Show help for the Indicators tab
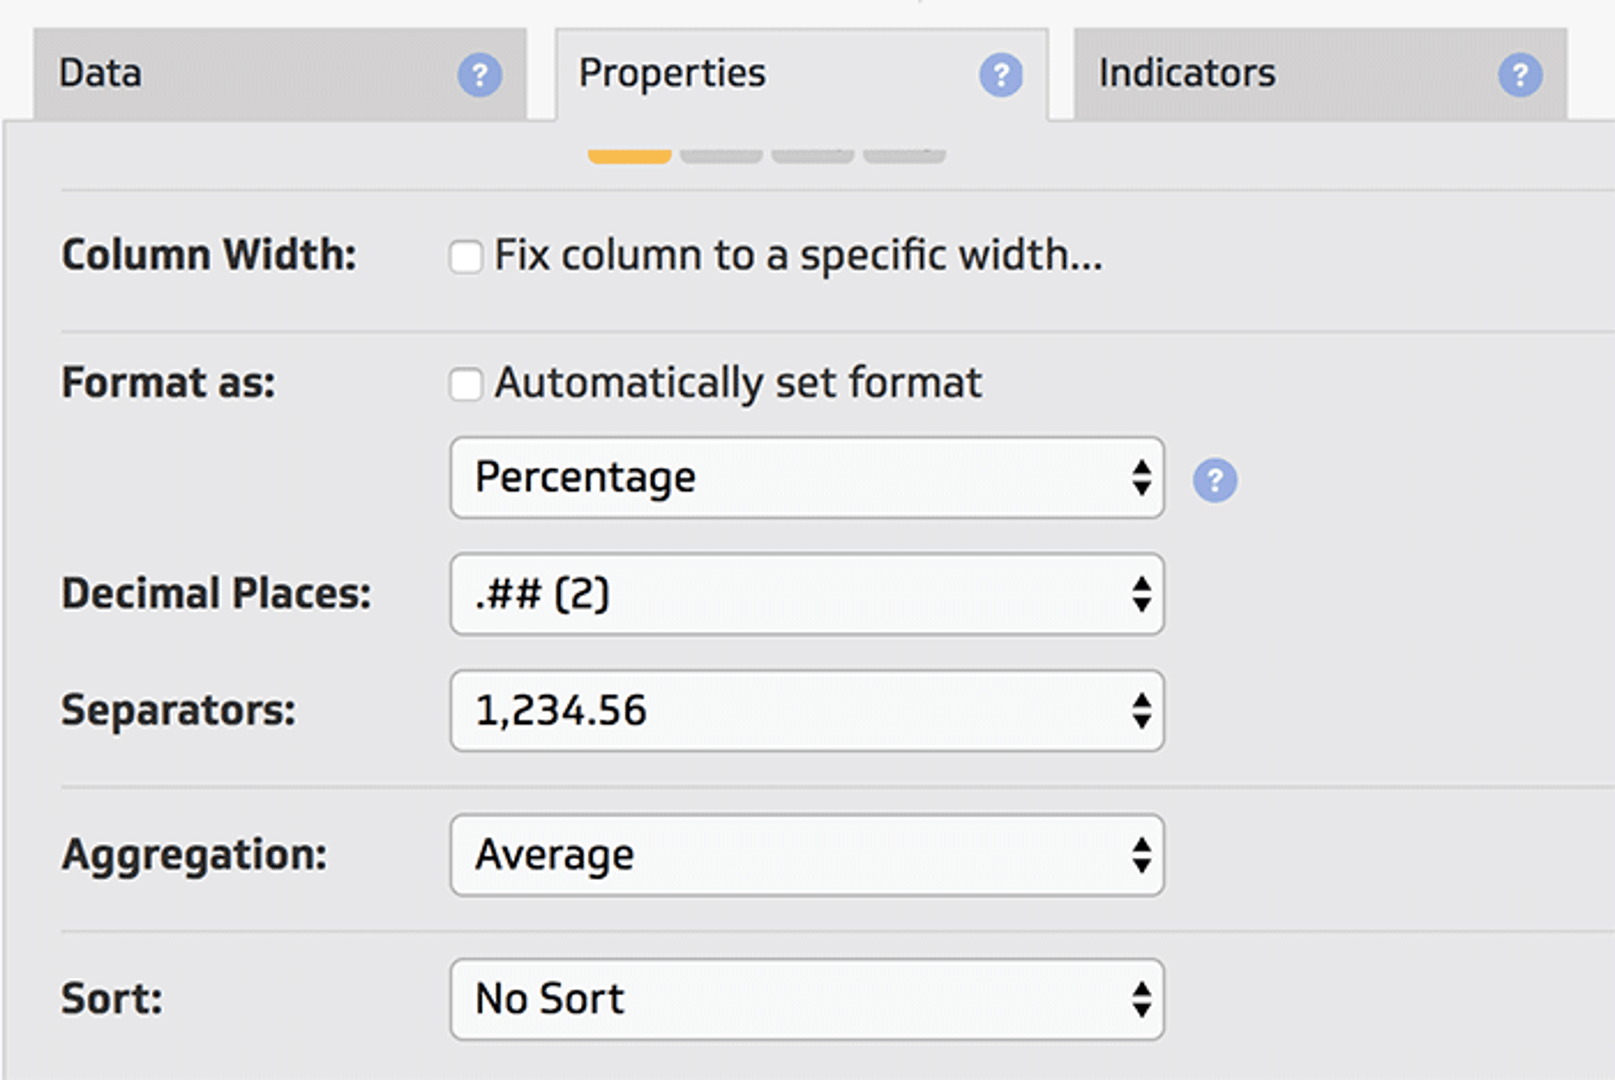This screenshot has width=1615, height=1080. pyautogui.click(x=1519, y=75)
